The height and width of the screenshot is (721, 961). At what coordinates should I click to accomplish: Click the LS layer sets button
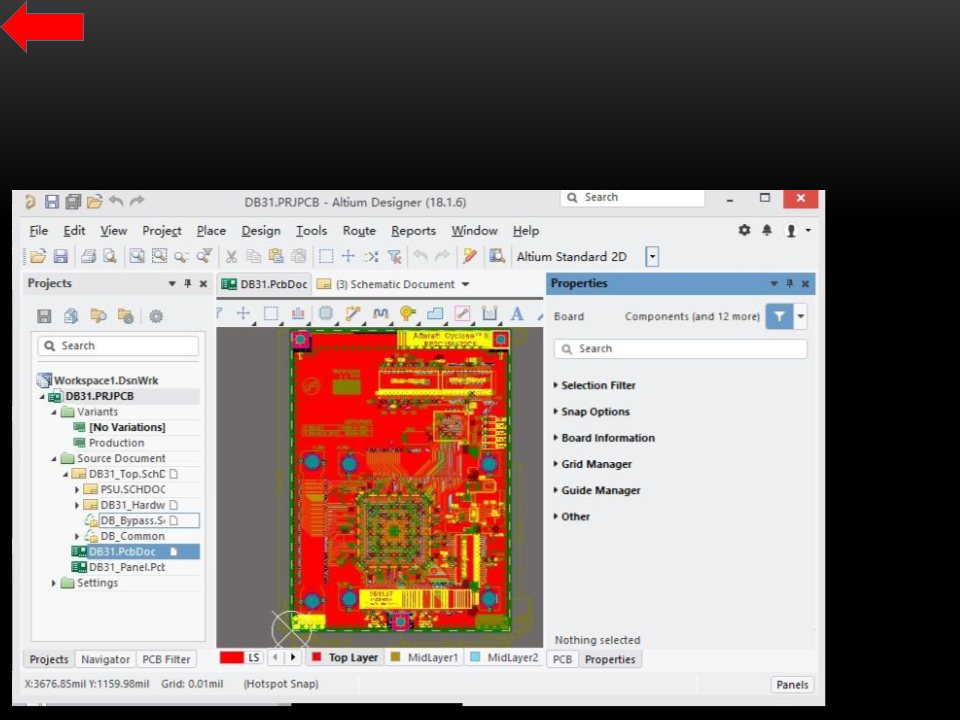[x=254, y=657]
